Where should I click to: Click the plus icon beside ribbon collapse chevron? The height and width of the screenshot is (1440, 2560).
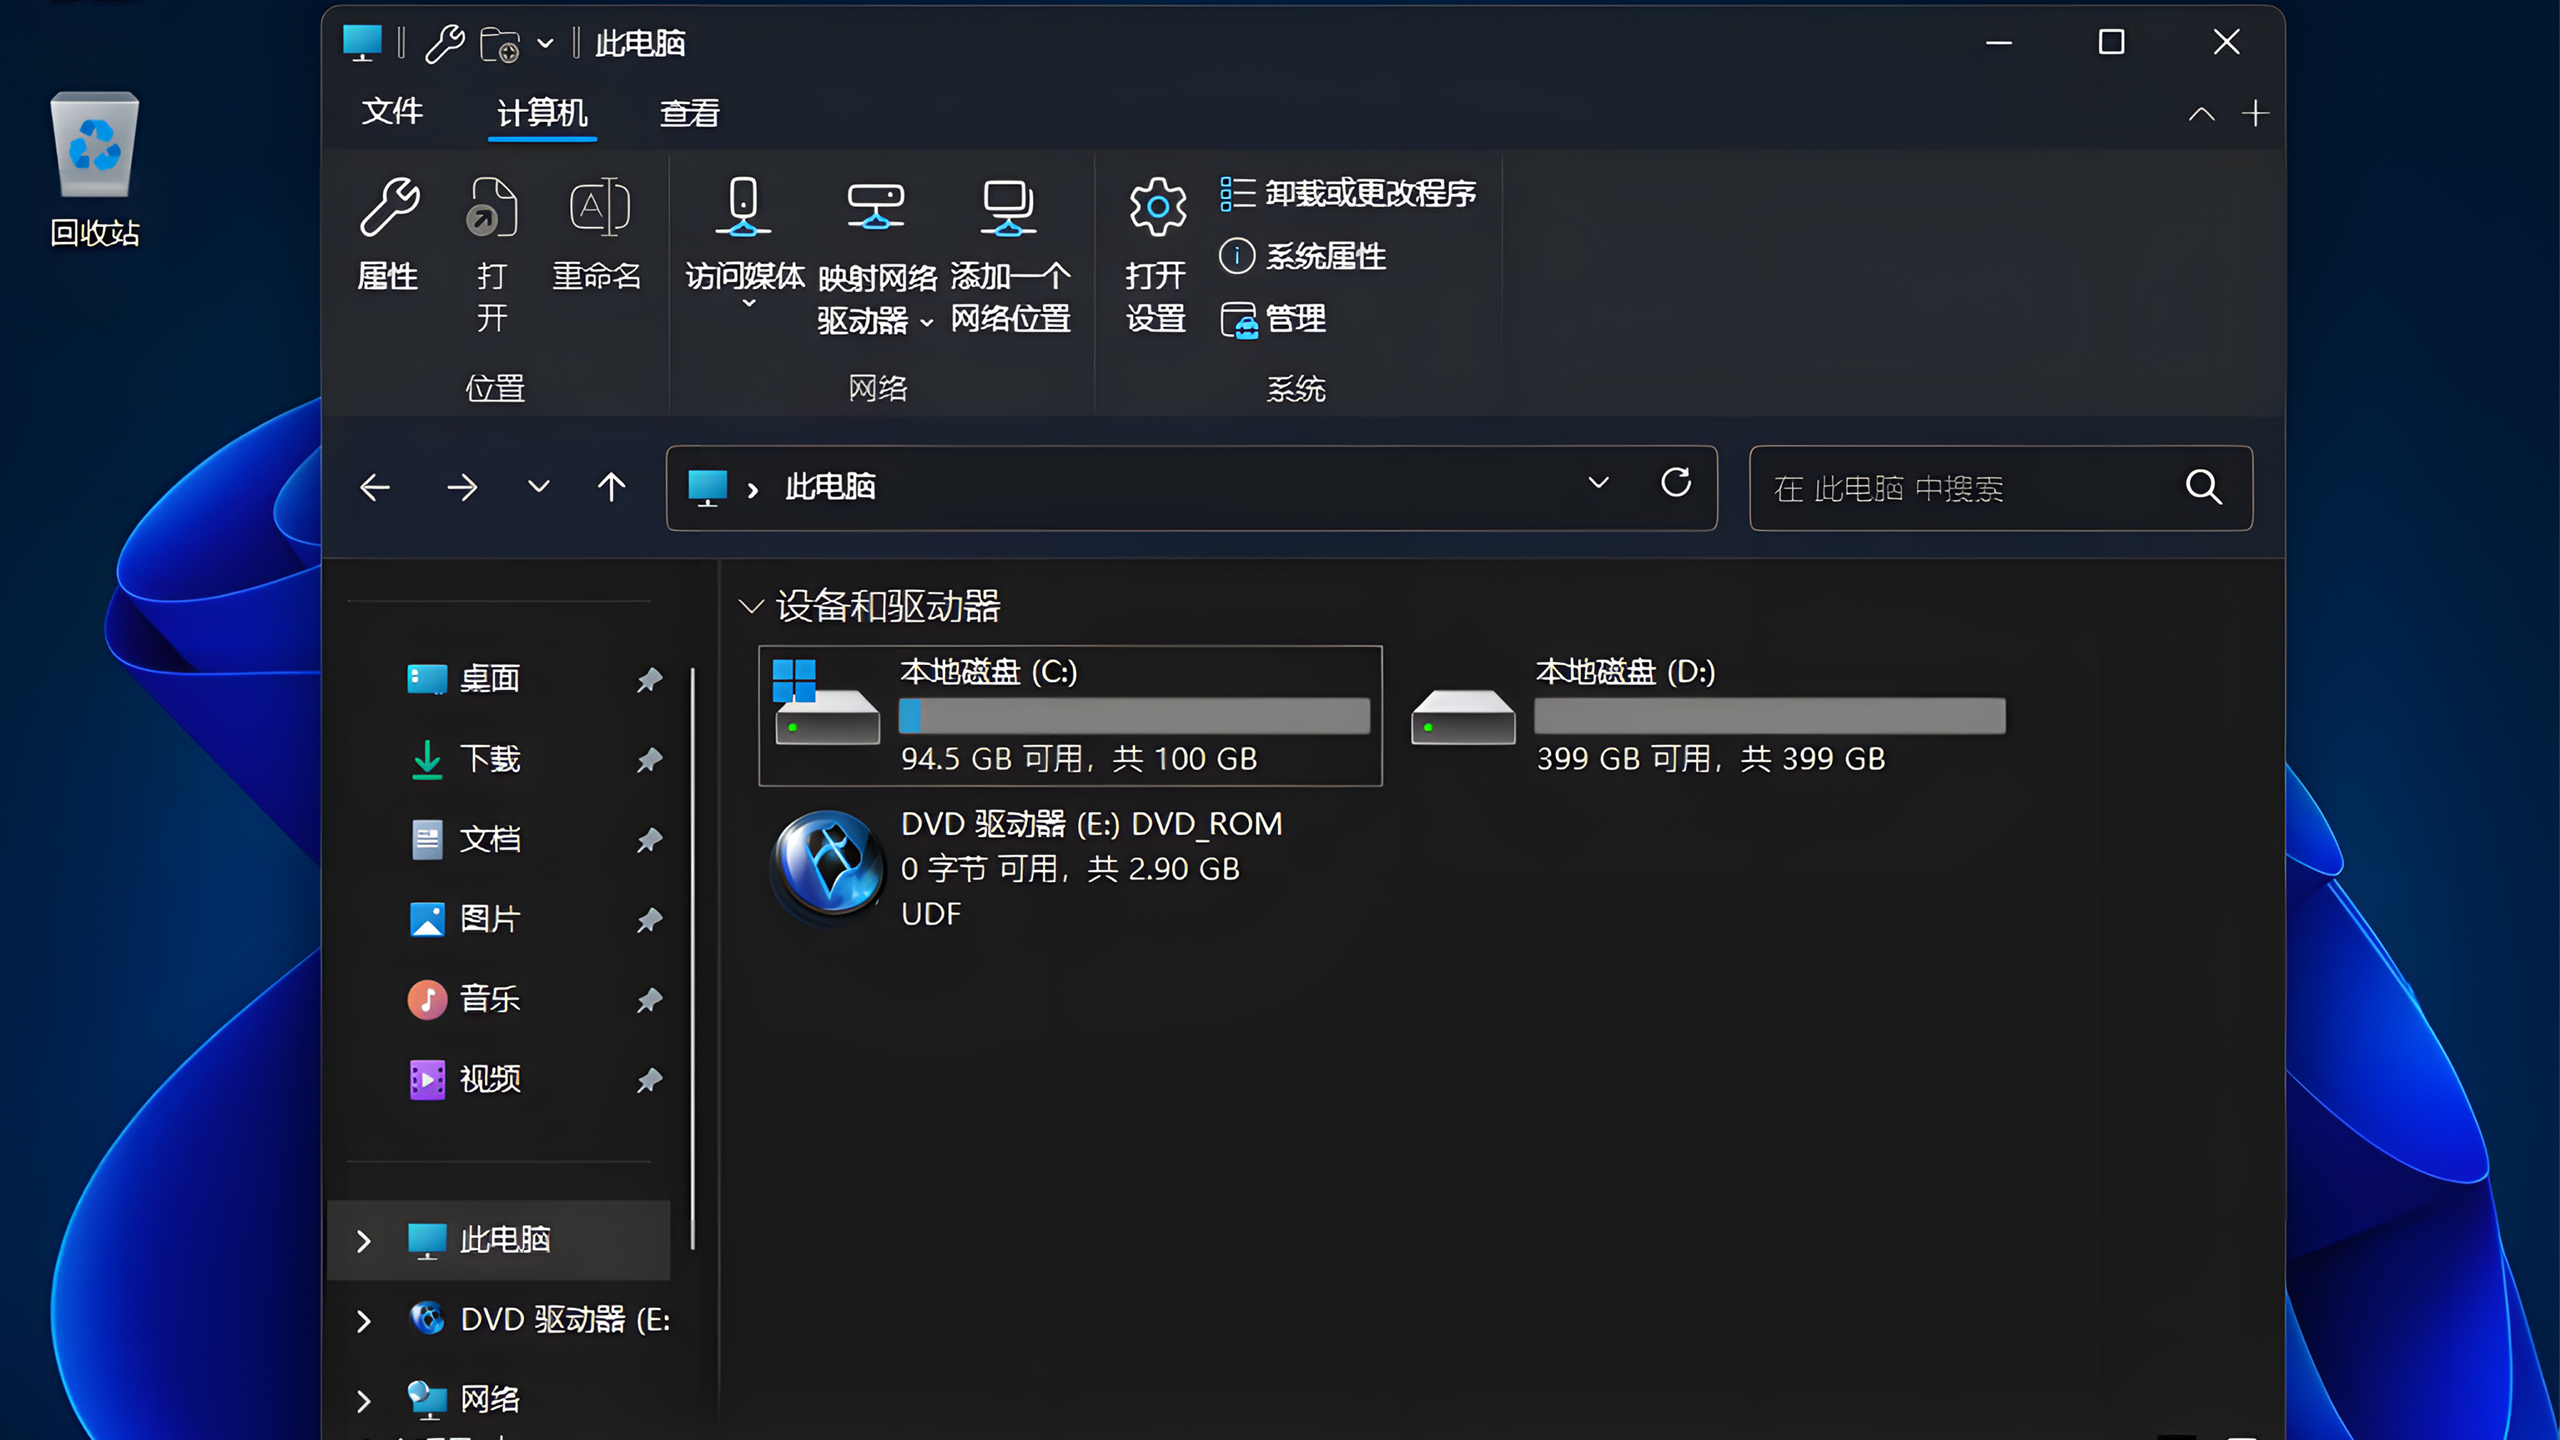pos(2255,113)
